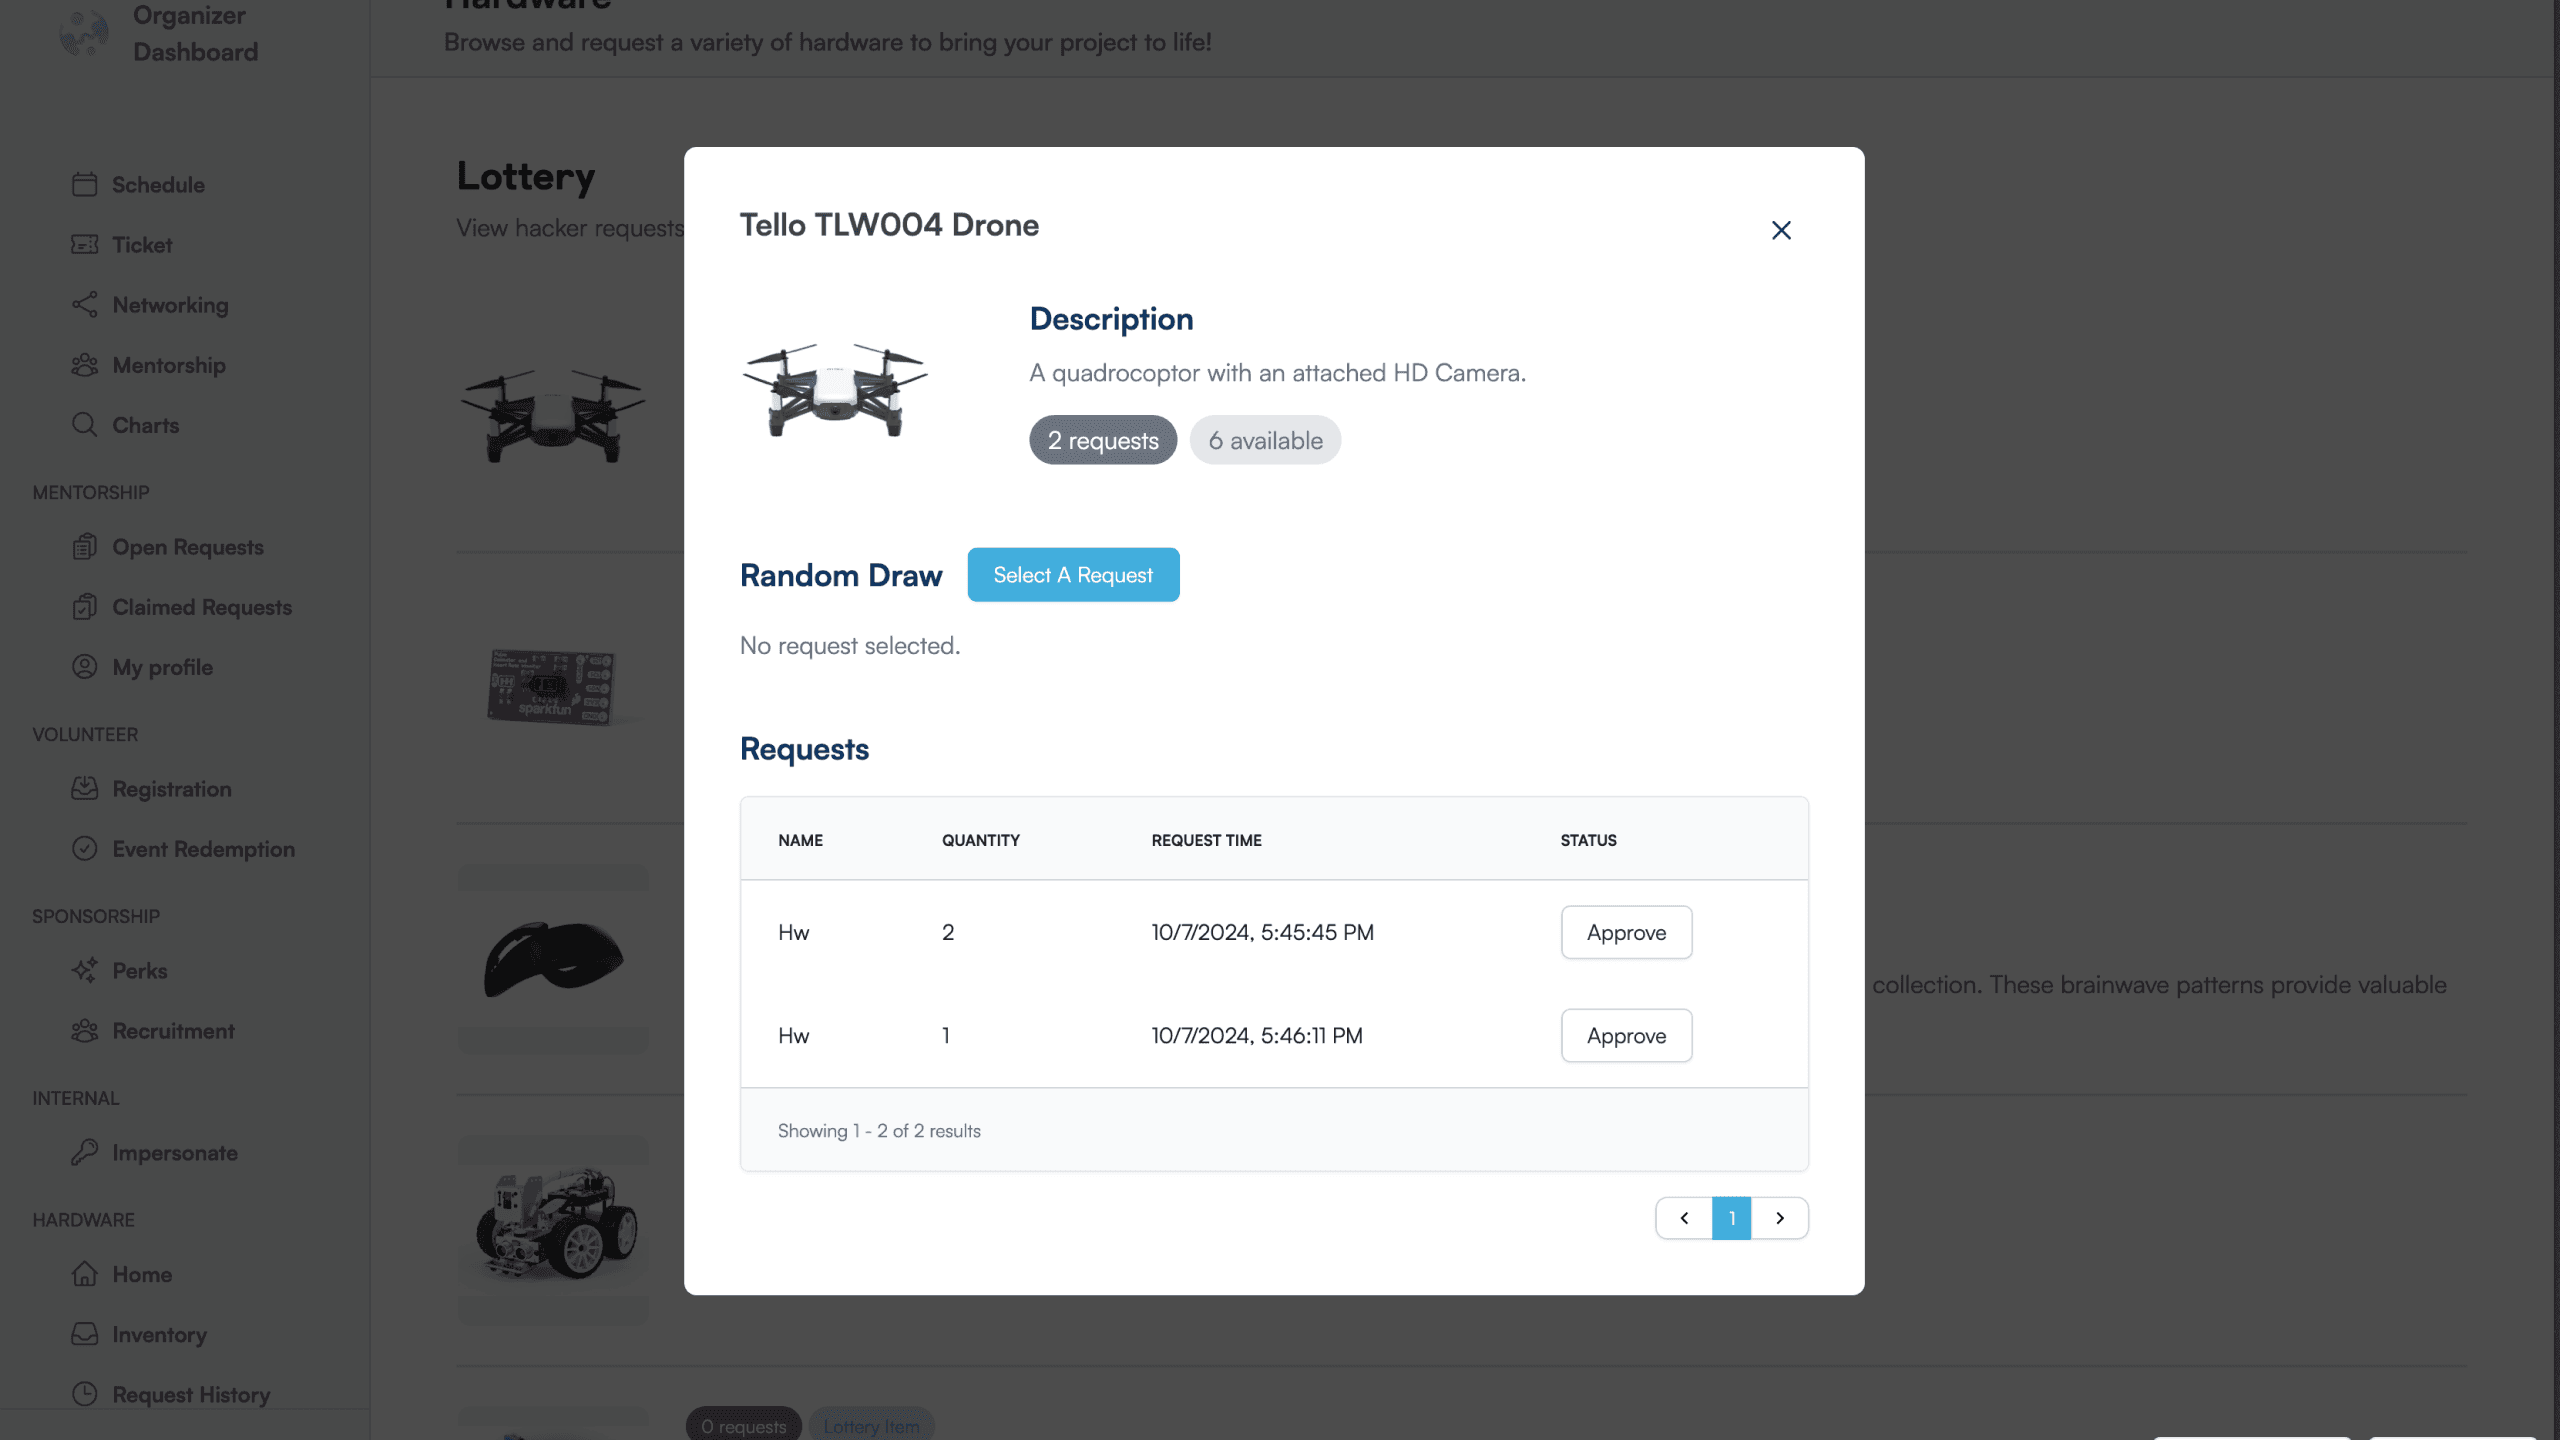The width and height of the screenshot is (2560, 1440).
Task: Expand the Volunteer section in sidebar
Action: coord(84,733)
